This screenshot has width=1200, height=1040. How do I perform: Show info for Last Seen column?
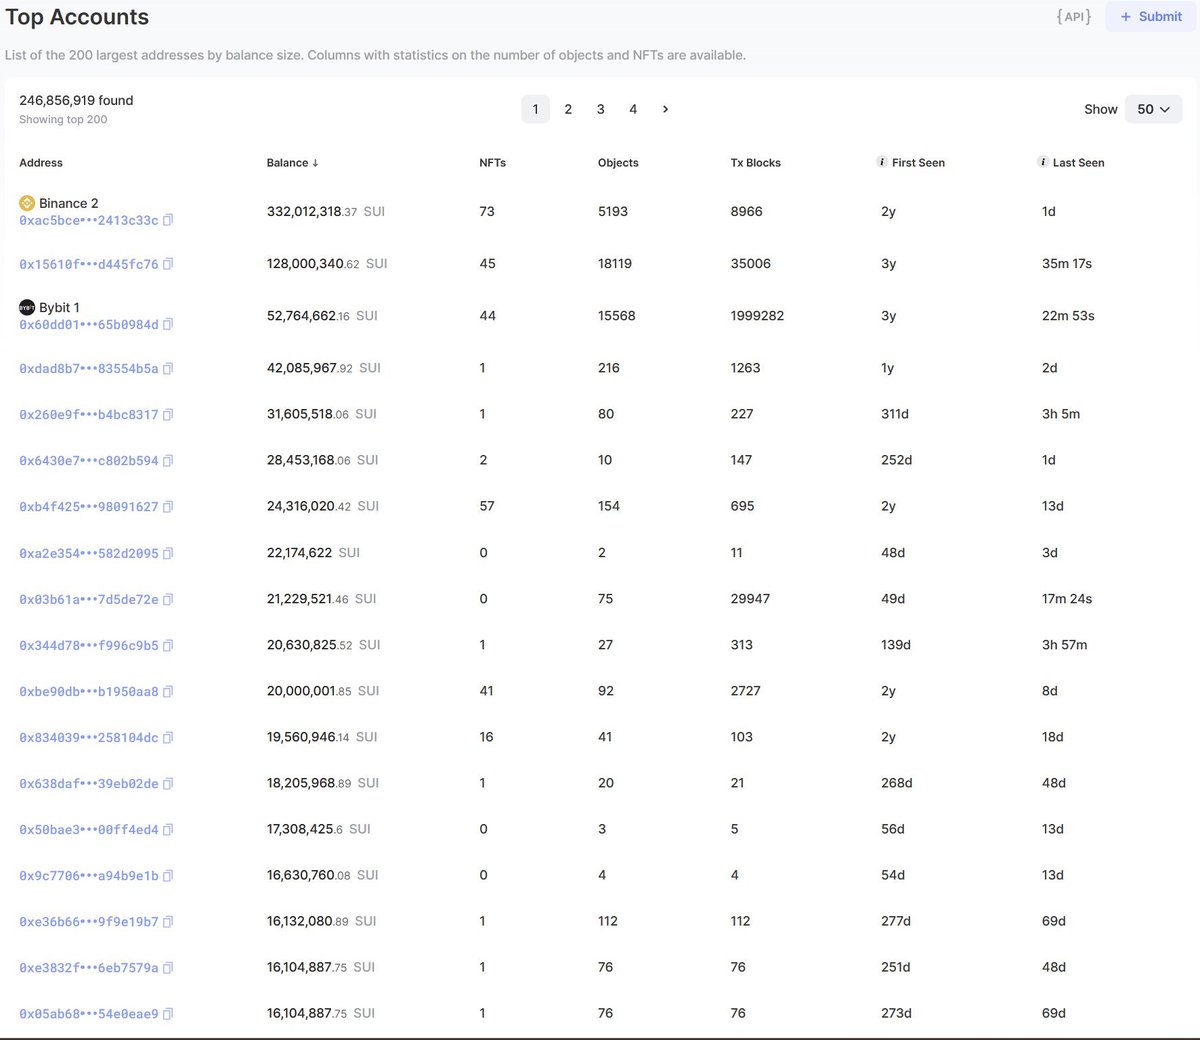[1043, 162]
